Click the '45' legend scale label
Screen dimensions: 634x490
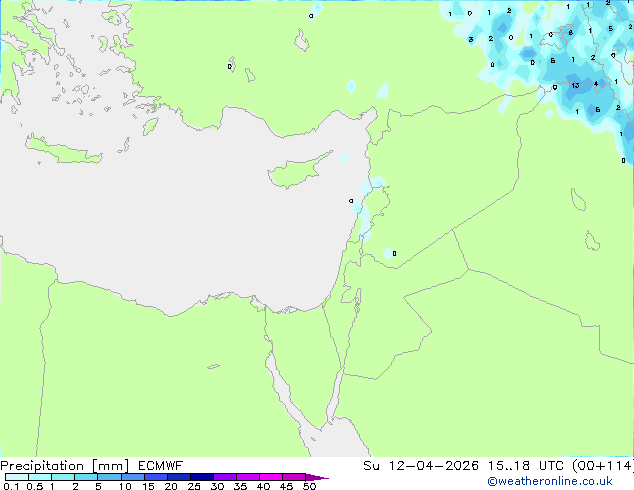point(286,486)
